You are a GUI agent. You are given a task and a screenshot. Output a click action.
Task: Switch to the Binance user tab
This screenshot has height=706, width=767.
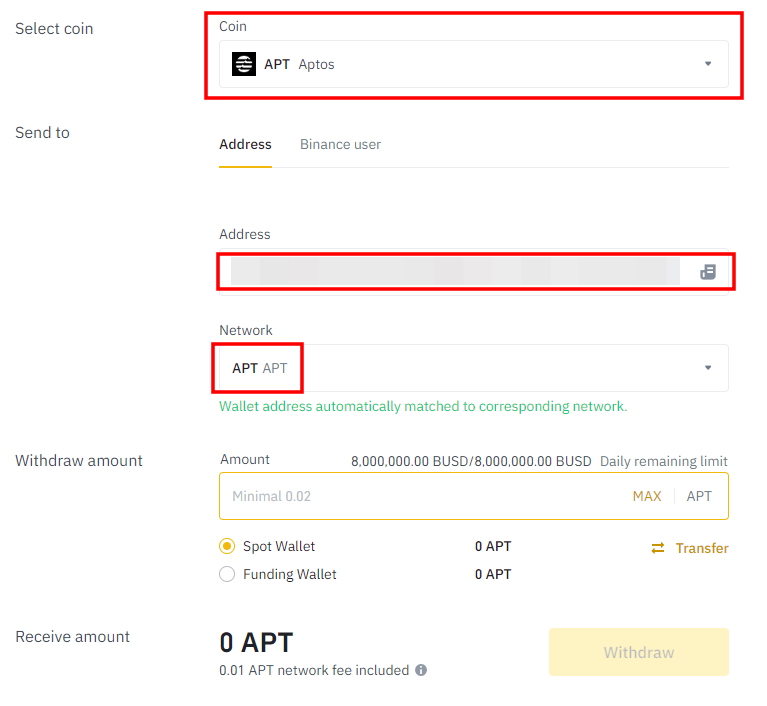[340, 144]
